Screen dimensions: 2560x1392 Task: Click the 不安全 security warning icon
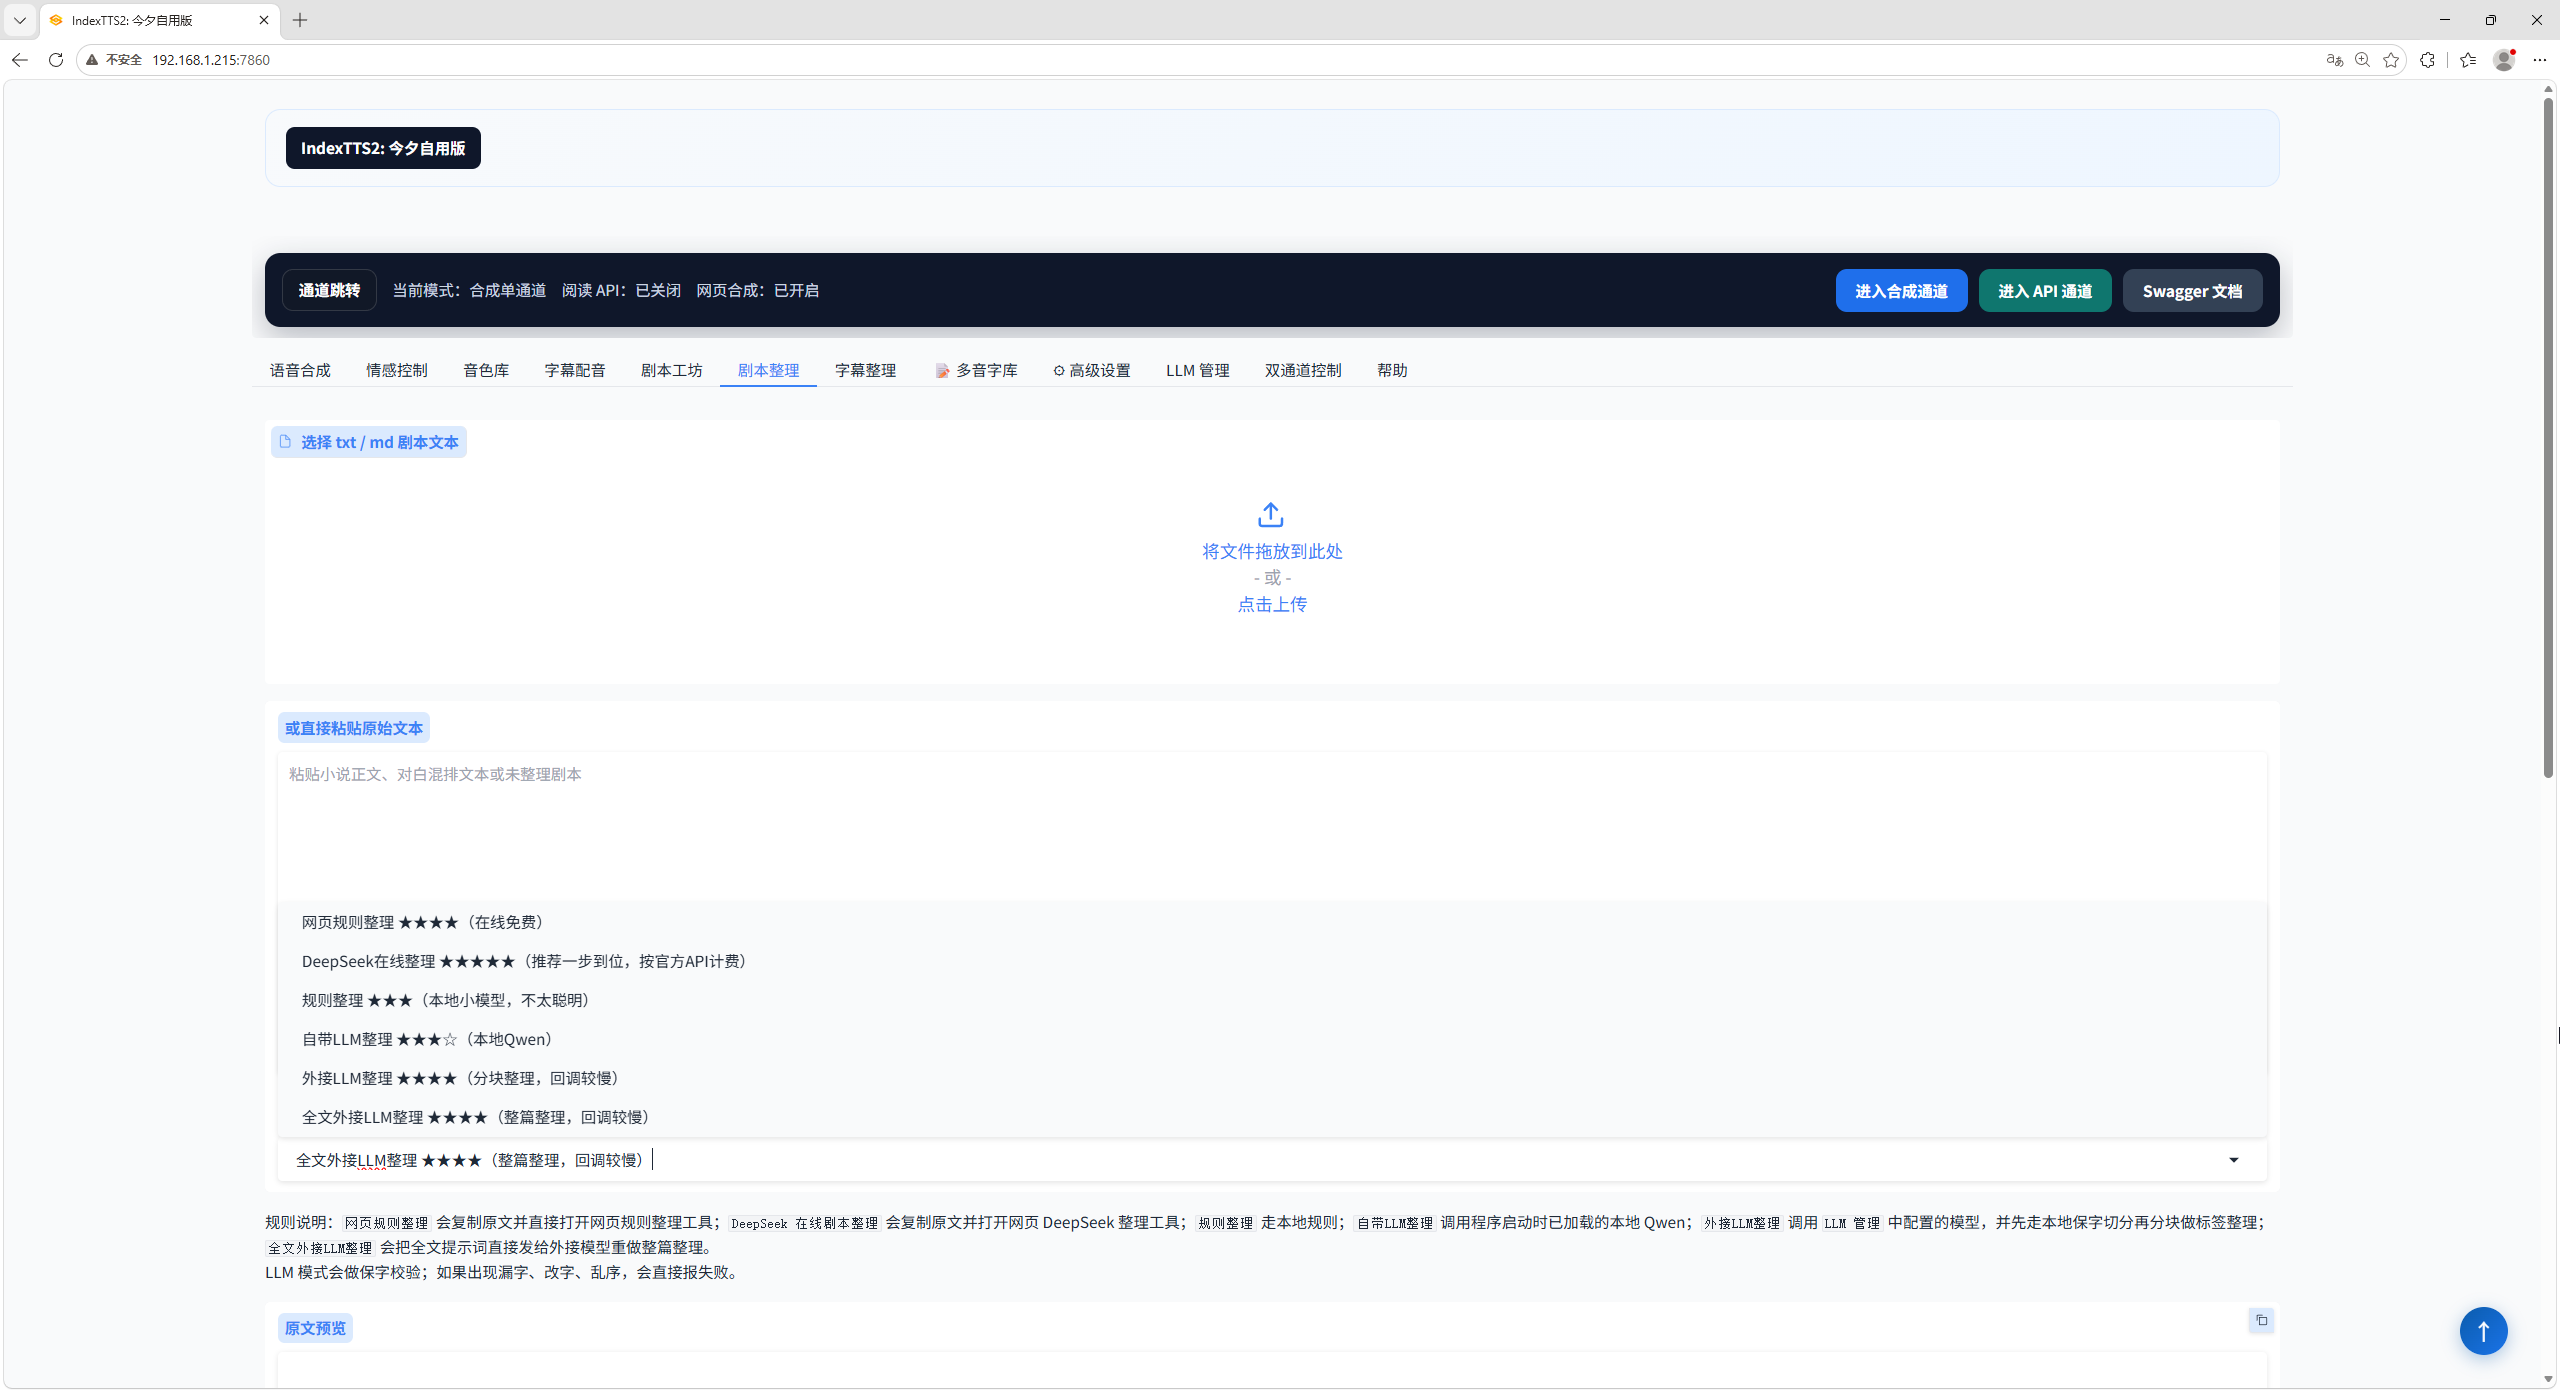[x=92, y=60]
